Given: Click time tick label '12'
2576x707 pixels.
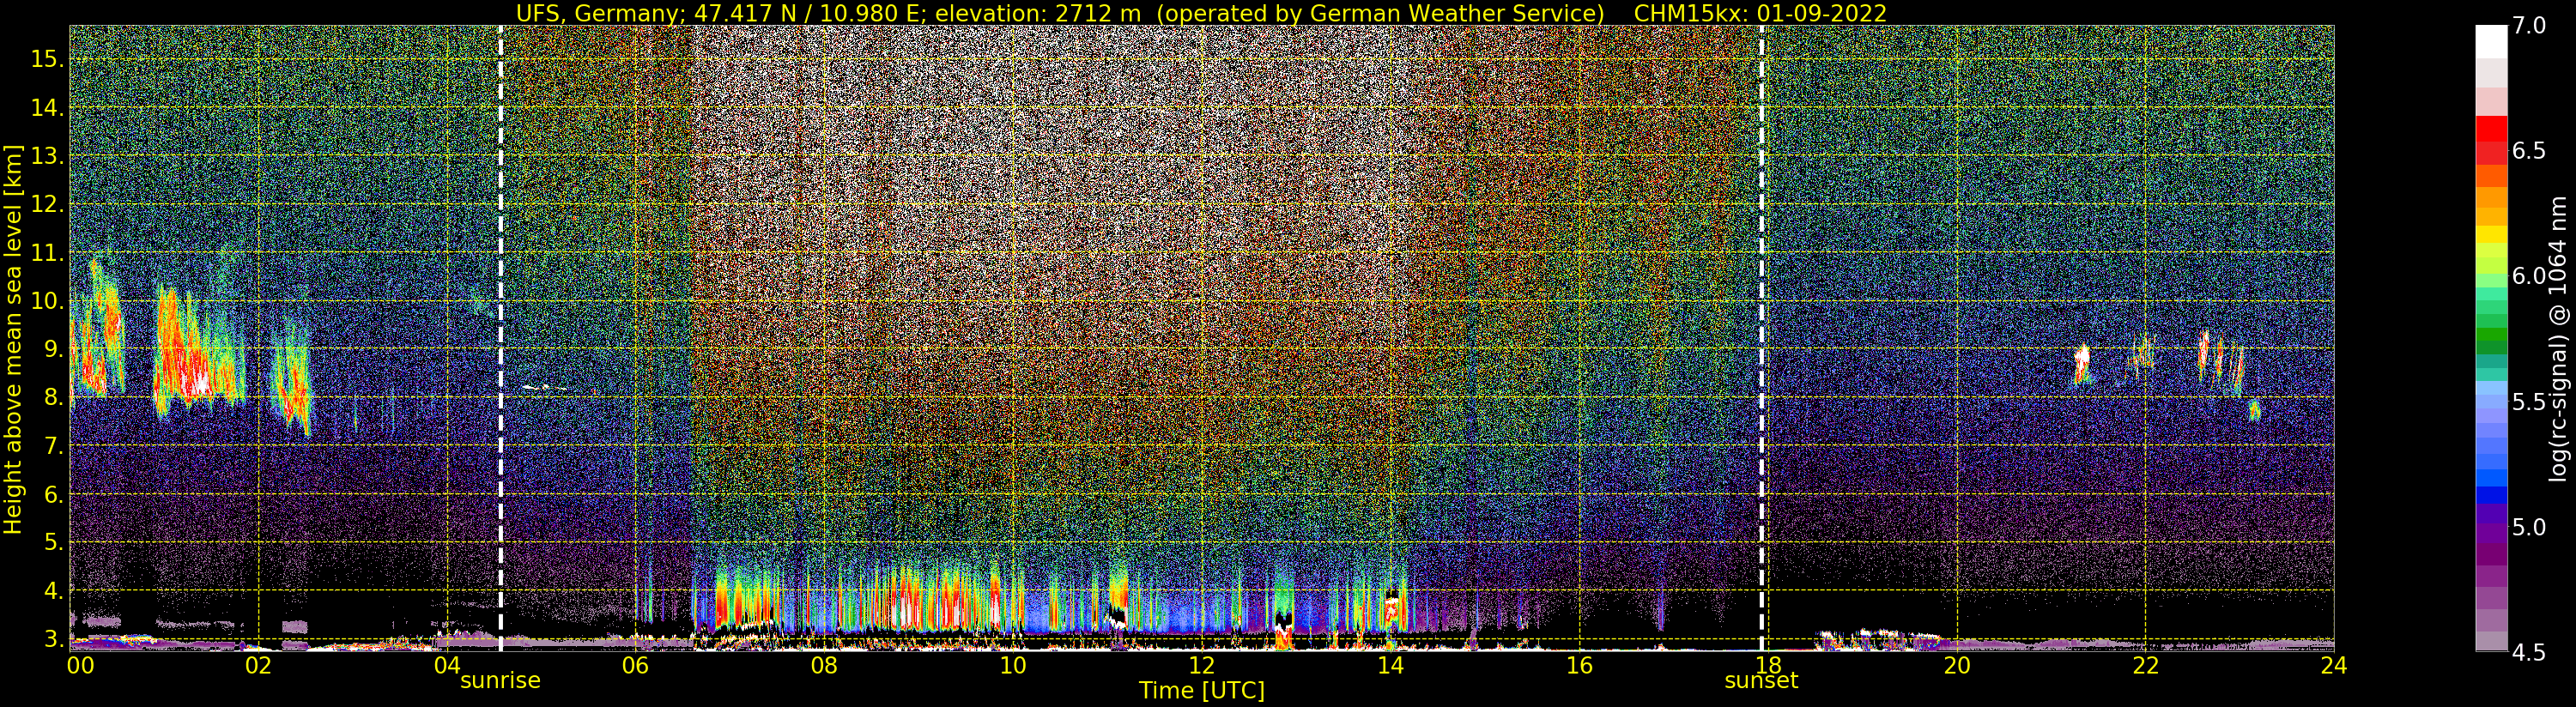Looking at the screenshot, I should [x=1202, y=665].
